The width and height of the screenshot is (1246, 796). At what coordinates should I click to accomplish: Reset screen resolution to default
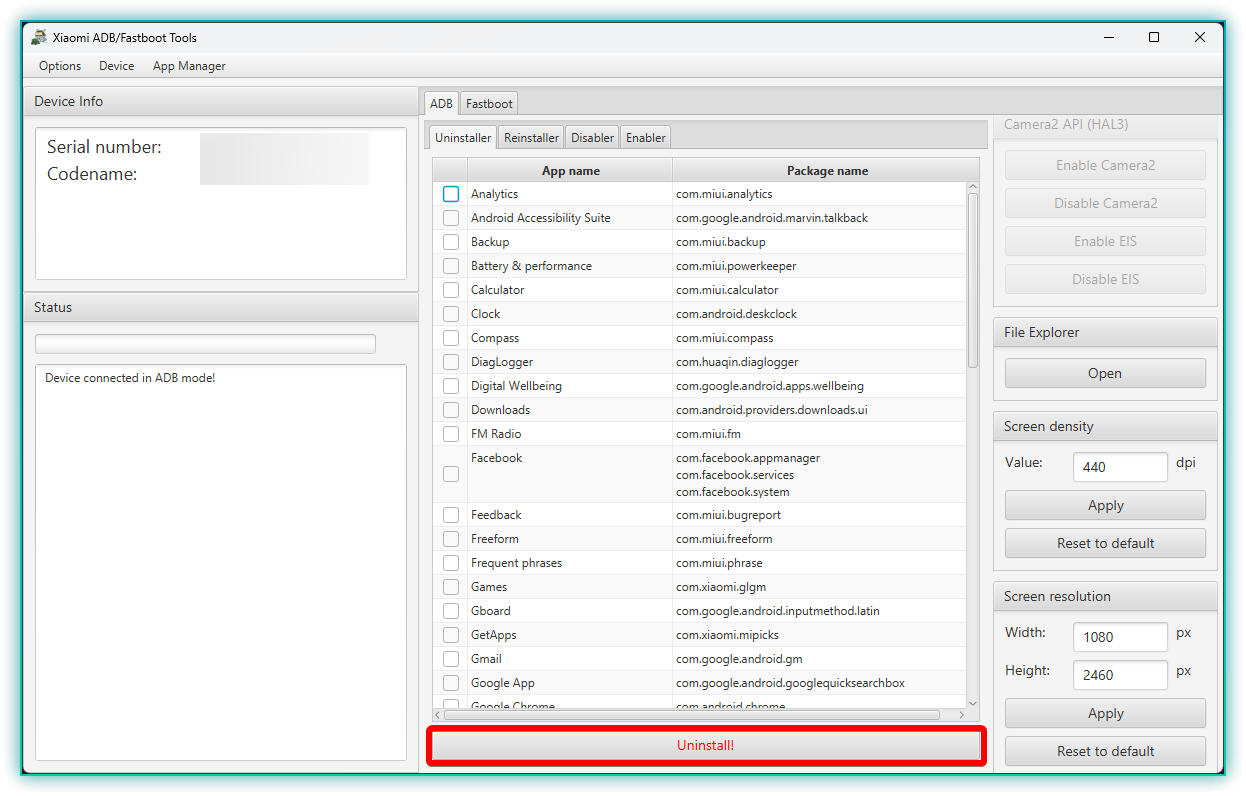pyautogui.click(x=1105, y=751)
